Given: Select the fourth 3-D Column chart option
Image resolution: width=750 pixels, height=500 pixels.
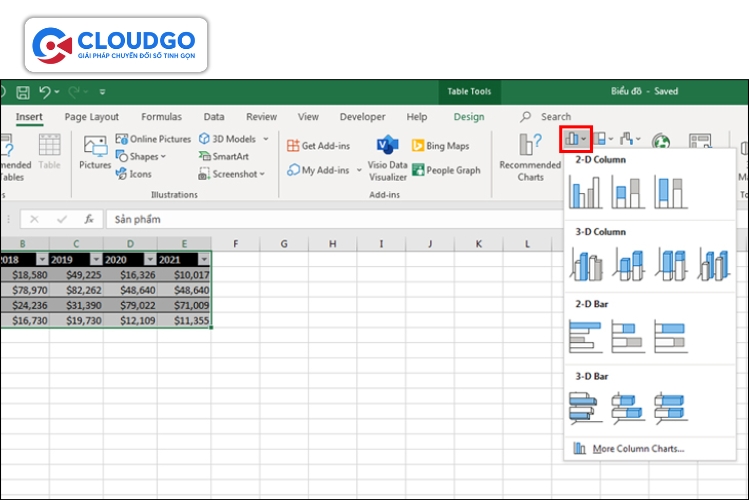Looking at the screenshot, I should [x=713, y=265].
